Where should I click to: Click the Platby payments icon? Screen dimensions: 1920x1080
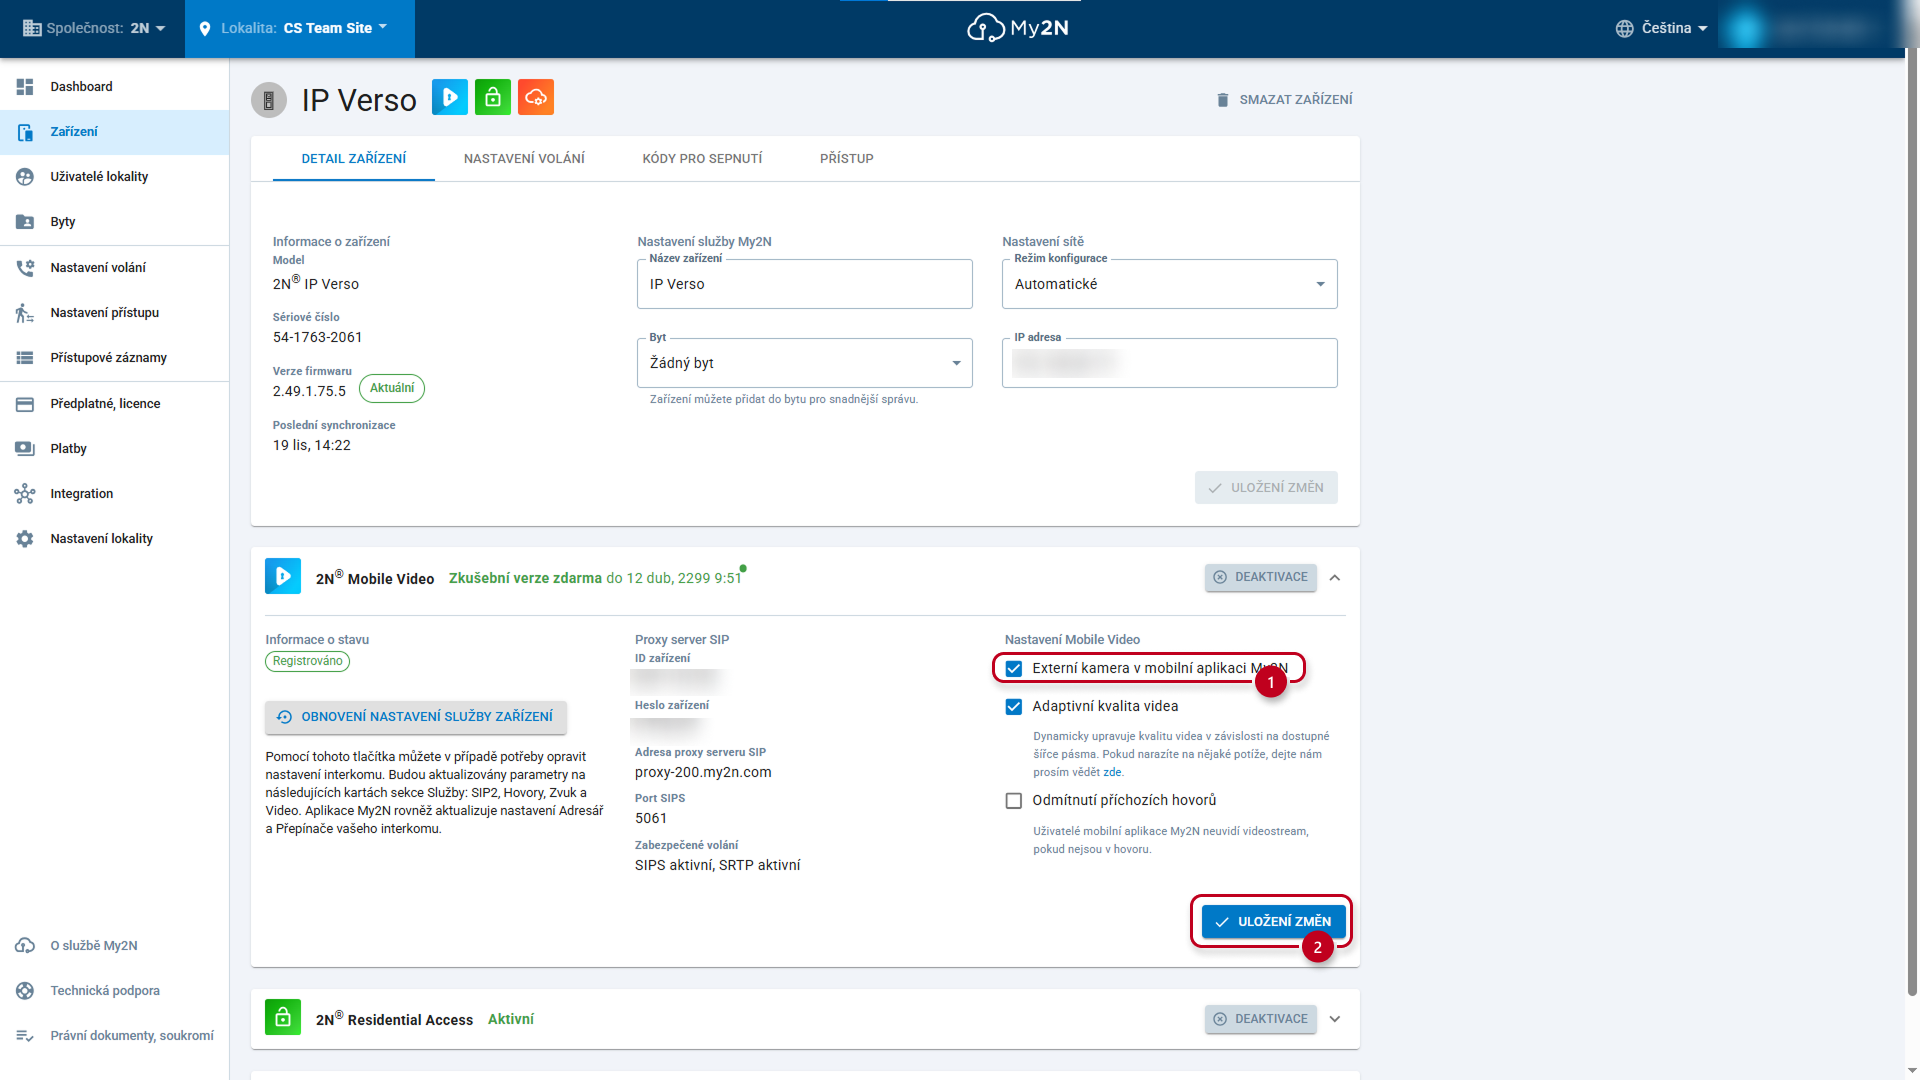click(x=25, y=449)
